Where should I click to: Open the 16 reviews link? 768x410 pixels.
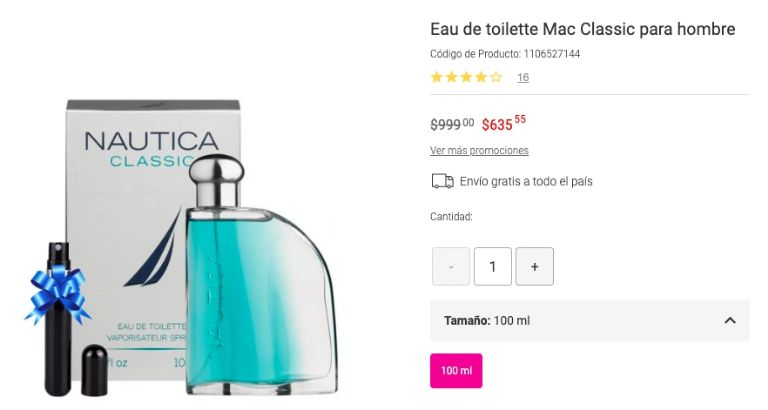(523, 77)
